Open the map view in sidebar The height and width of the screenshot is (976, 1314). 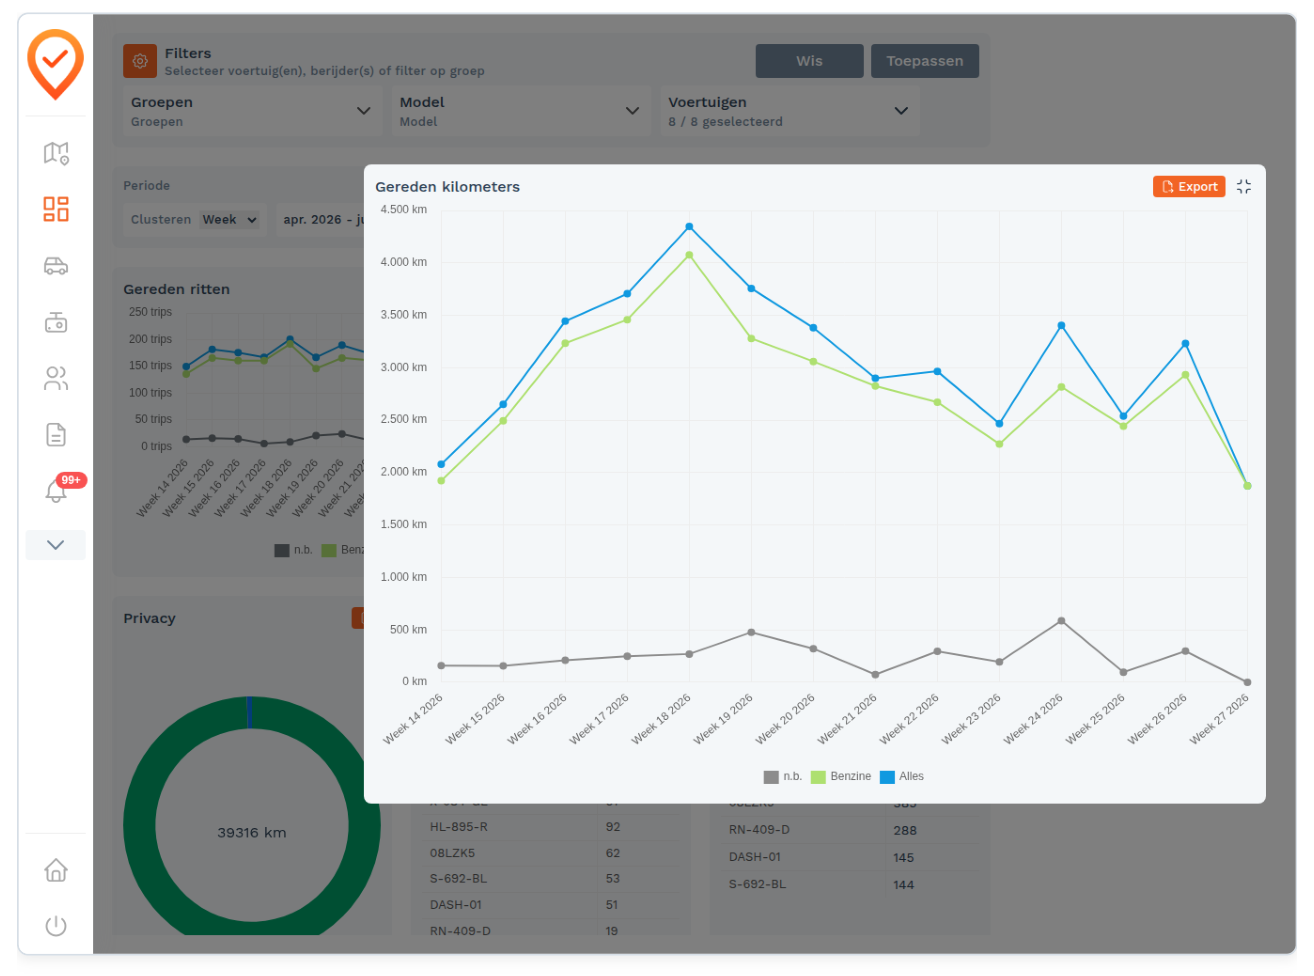tap(56, 153)
